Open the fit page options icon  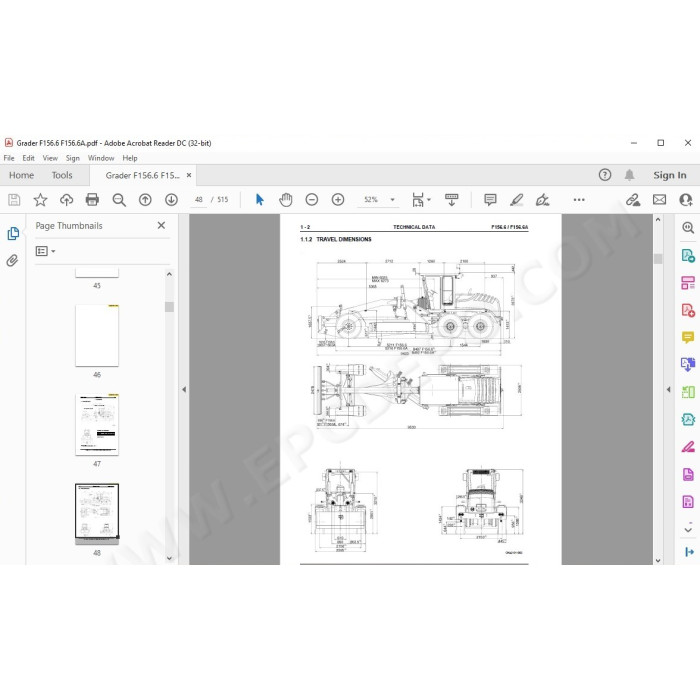418,200
